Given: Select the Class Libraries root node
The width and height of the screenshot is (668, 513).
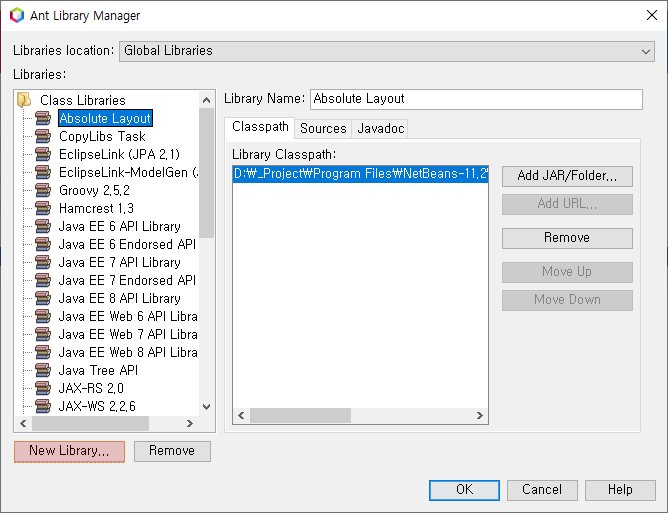Looking at the screenshot, I should [x=83, y=101].
